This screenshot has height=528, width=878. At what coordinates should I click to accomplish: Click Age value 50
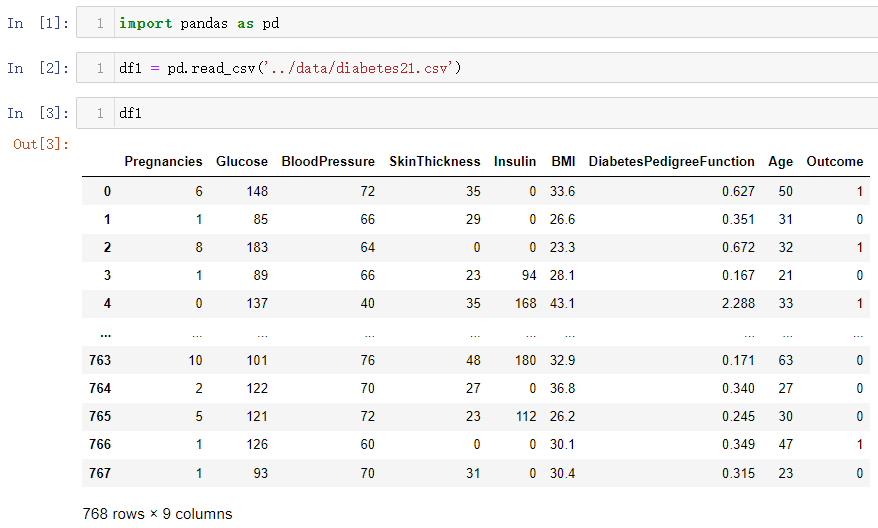[785, 191]
